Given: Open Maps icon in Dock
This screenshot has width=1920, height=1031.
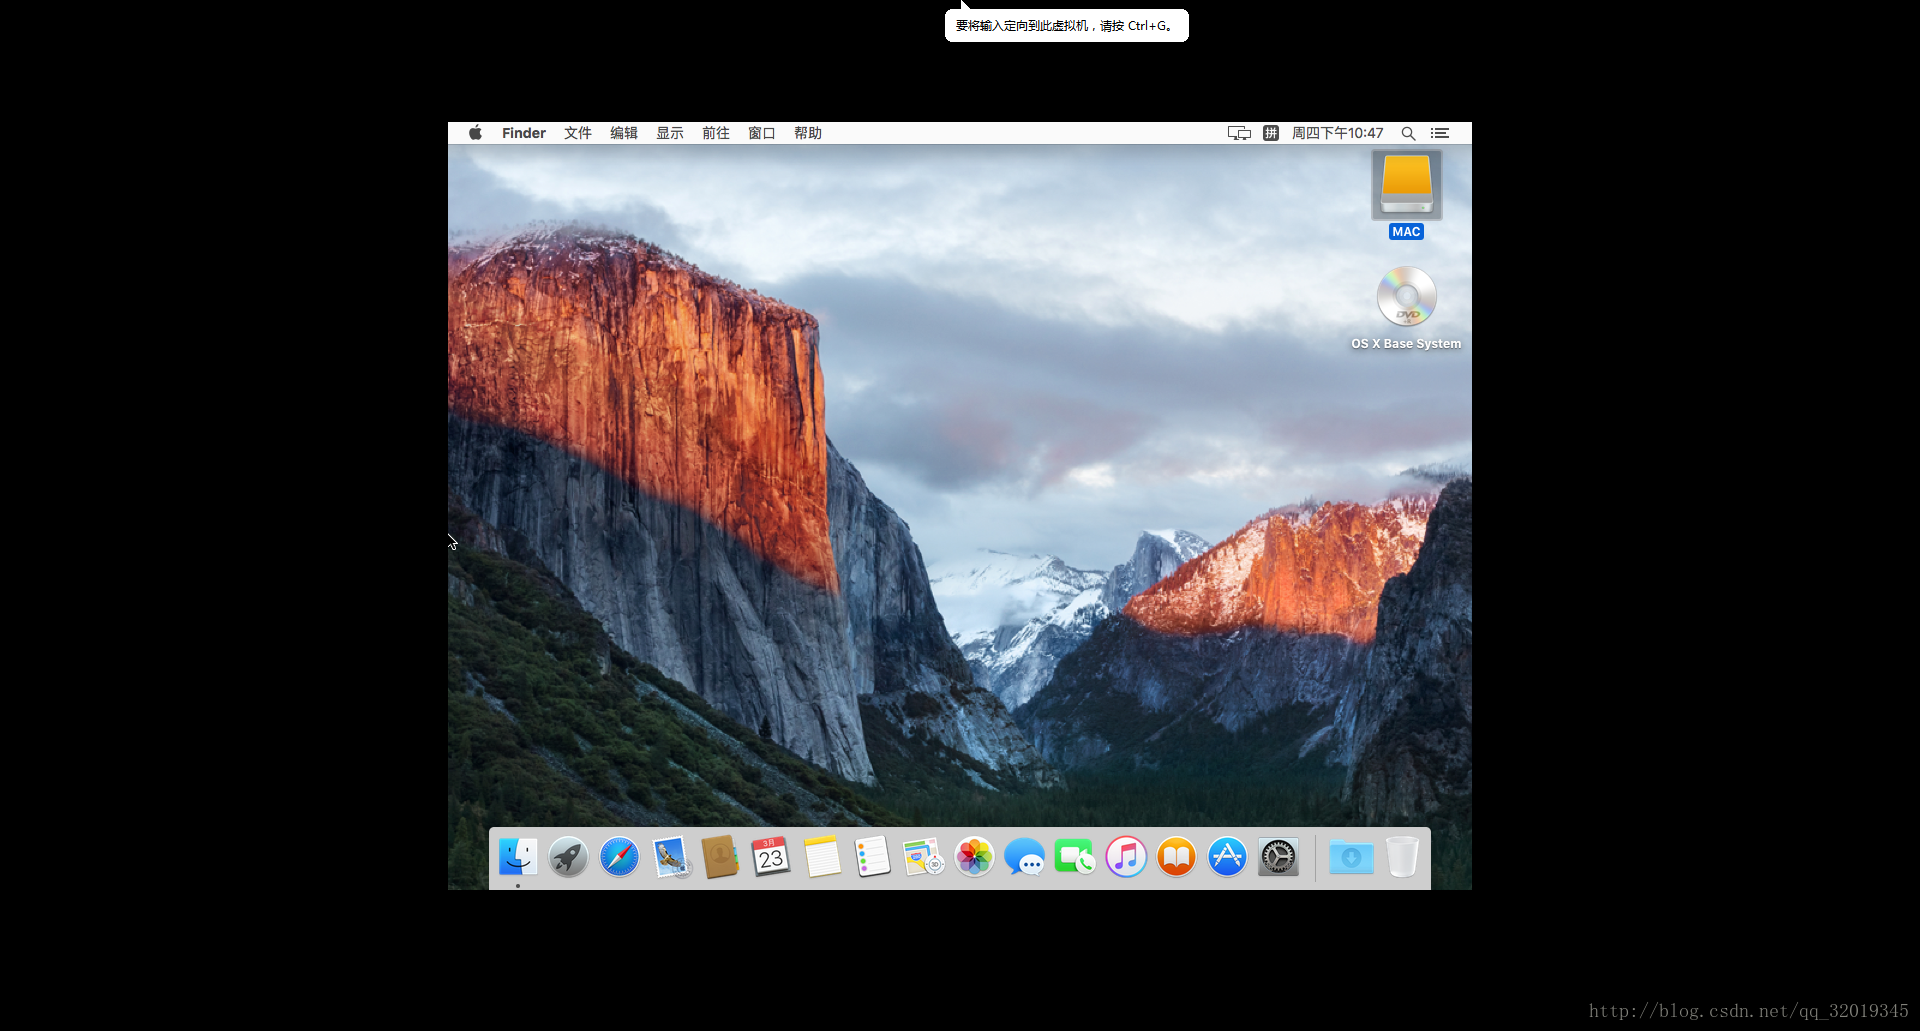Looking at the screenshot, I should click(923, 857).
